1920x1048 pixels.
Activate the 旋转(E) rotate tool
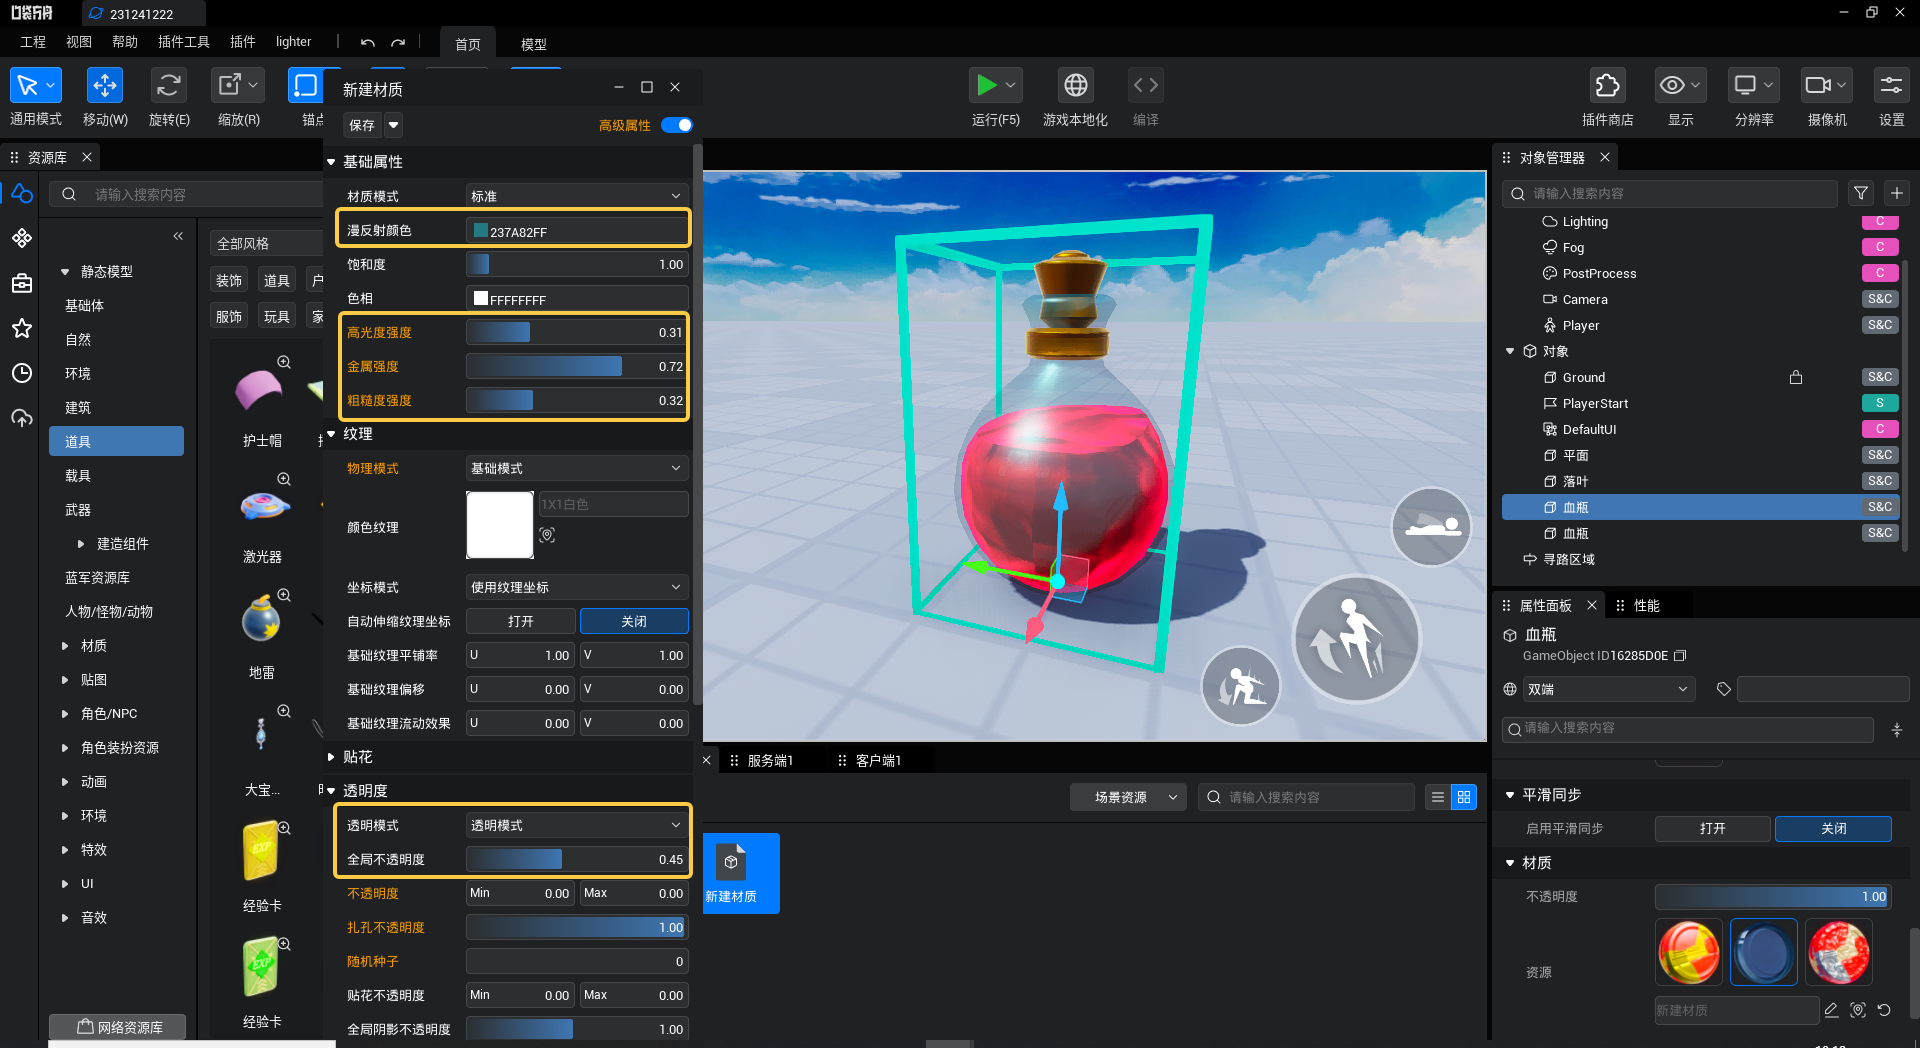coord(168,86)
